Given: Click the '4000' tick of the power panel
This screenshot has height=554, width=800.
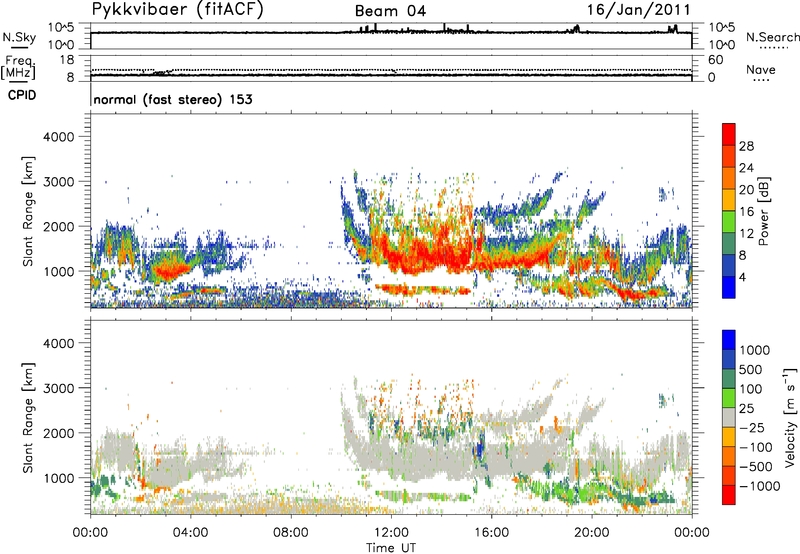Looking at the screenshot, I should point(59,137).
